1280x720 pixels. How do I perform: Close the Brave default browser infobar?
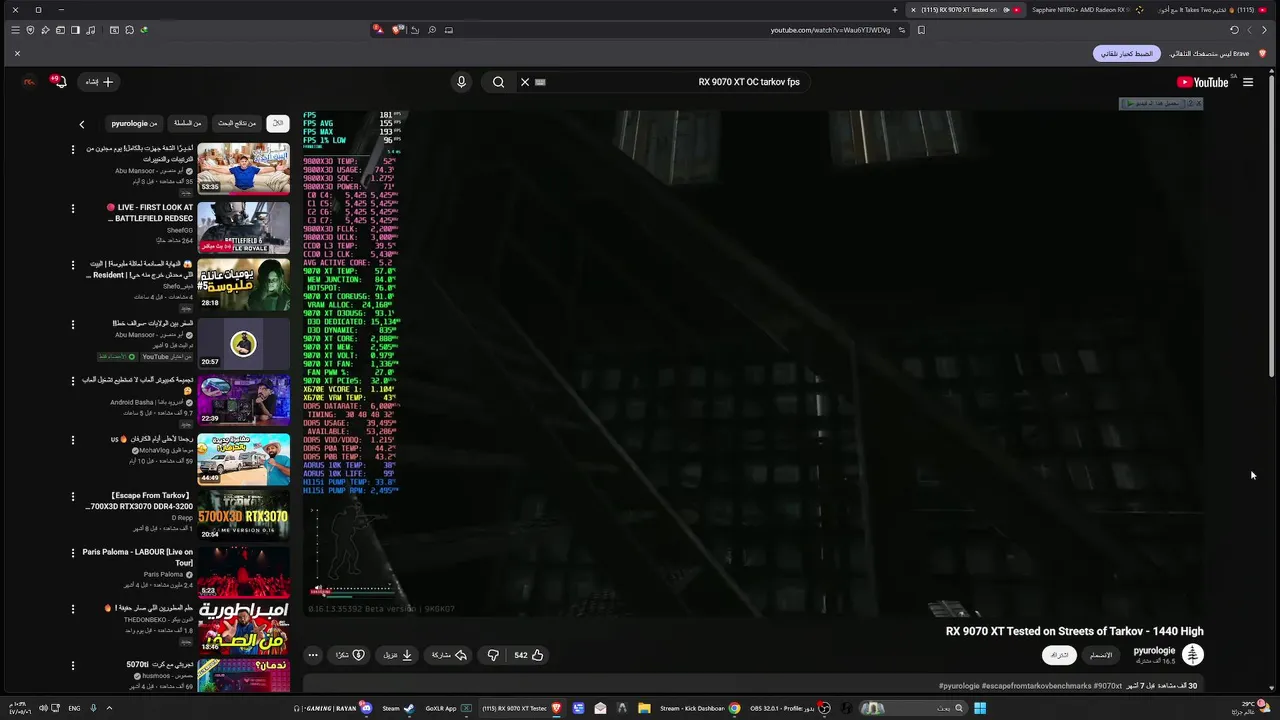point(17,53)
